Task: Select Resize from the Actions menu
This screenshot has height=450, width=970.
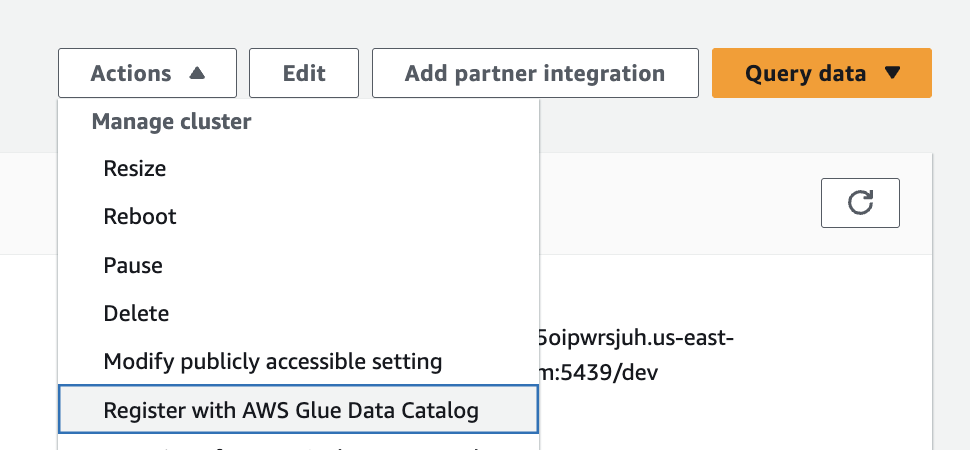Action: pos(135,169)
